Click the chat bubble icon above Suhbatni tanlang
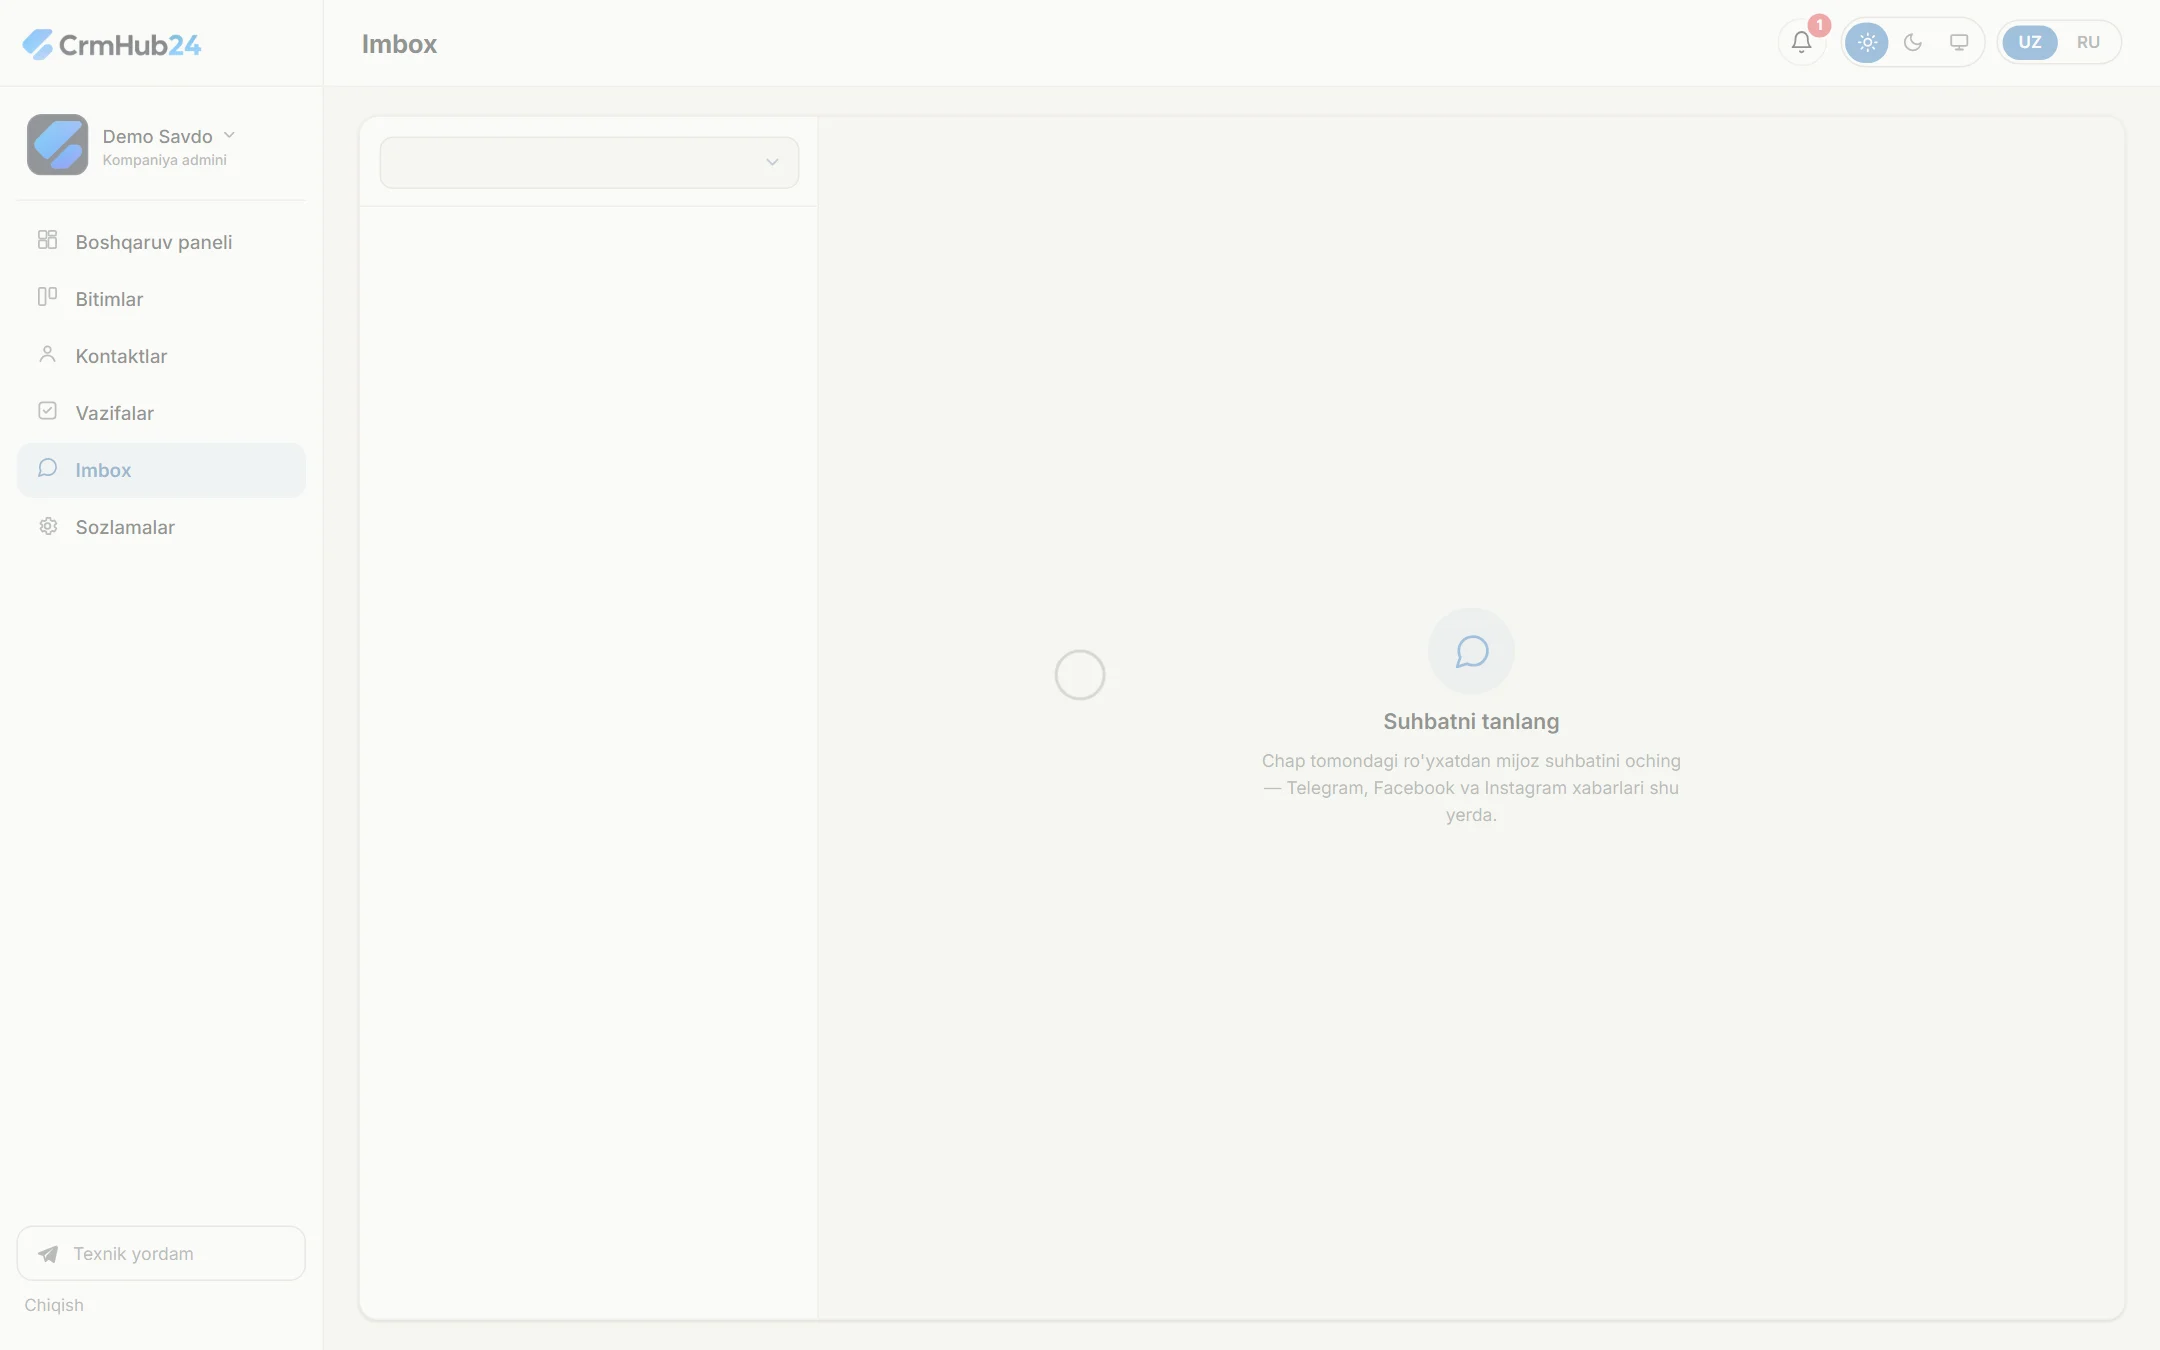This screenshot has height=1350, width=2160. 1471,652
